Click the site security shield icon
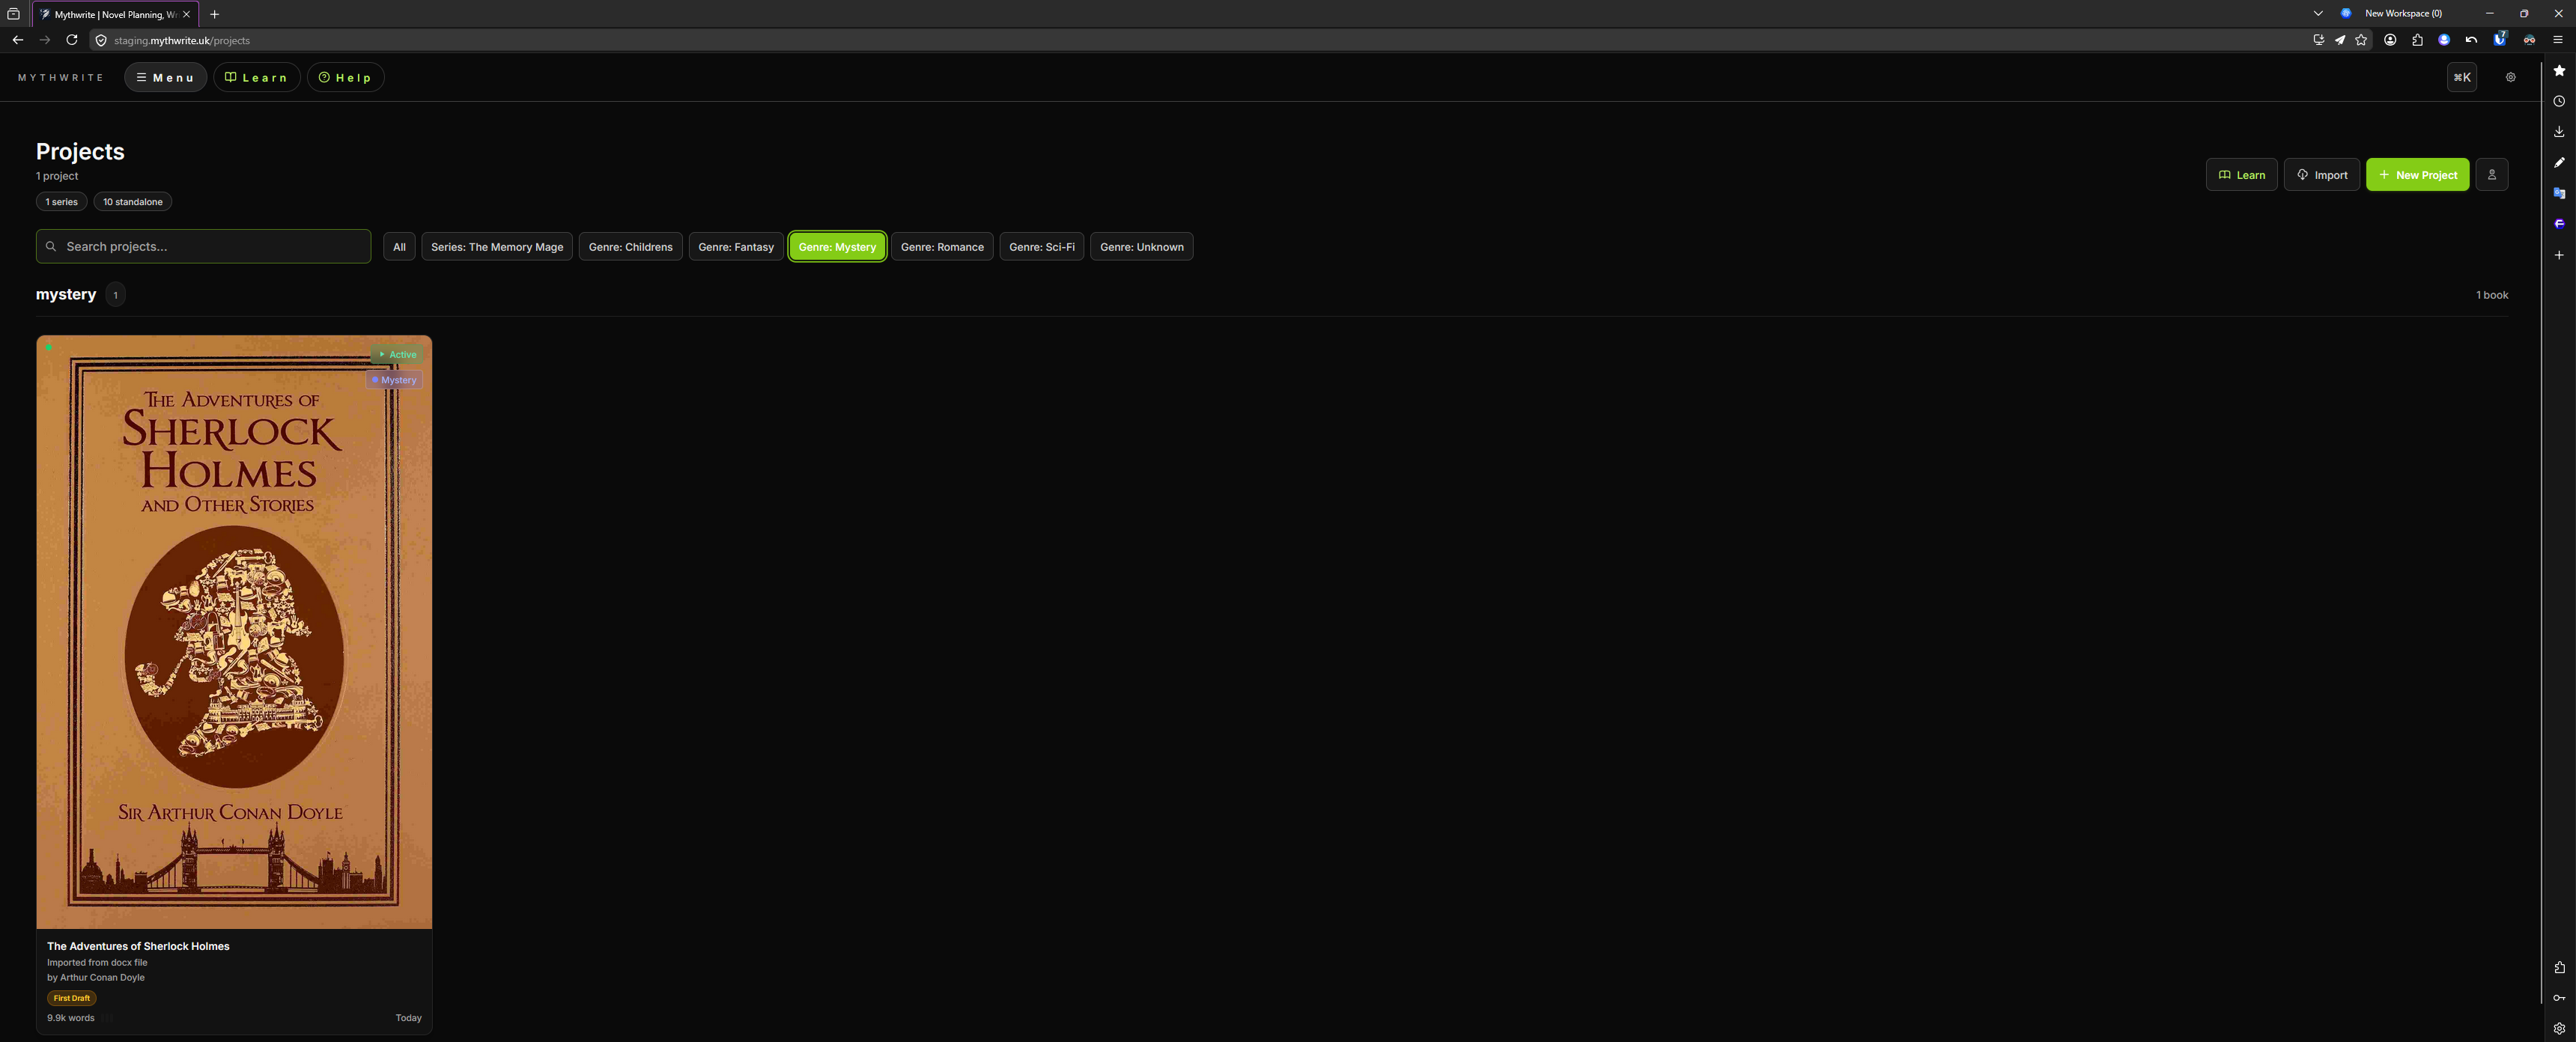The image size is (2576, 1042). (101, 41)
